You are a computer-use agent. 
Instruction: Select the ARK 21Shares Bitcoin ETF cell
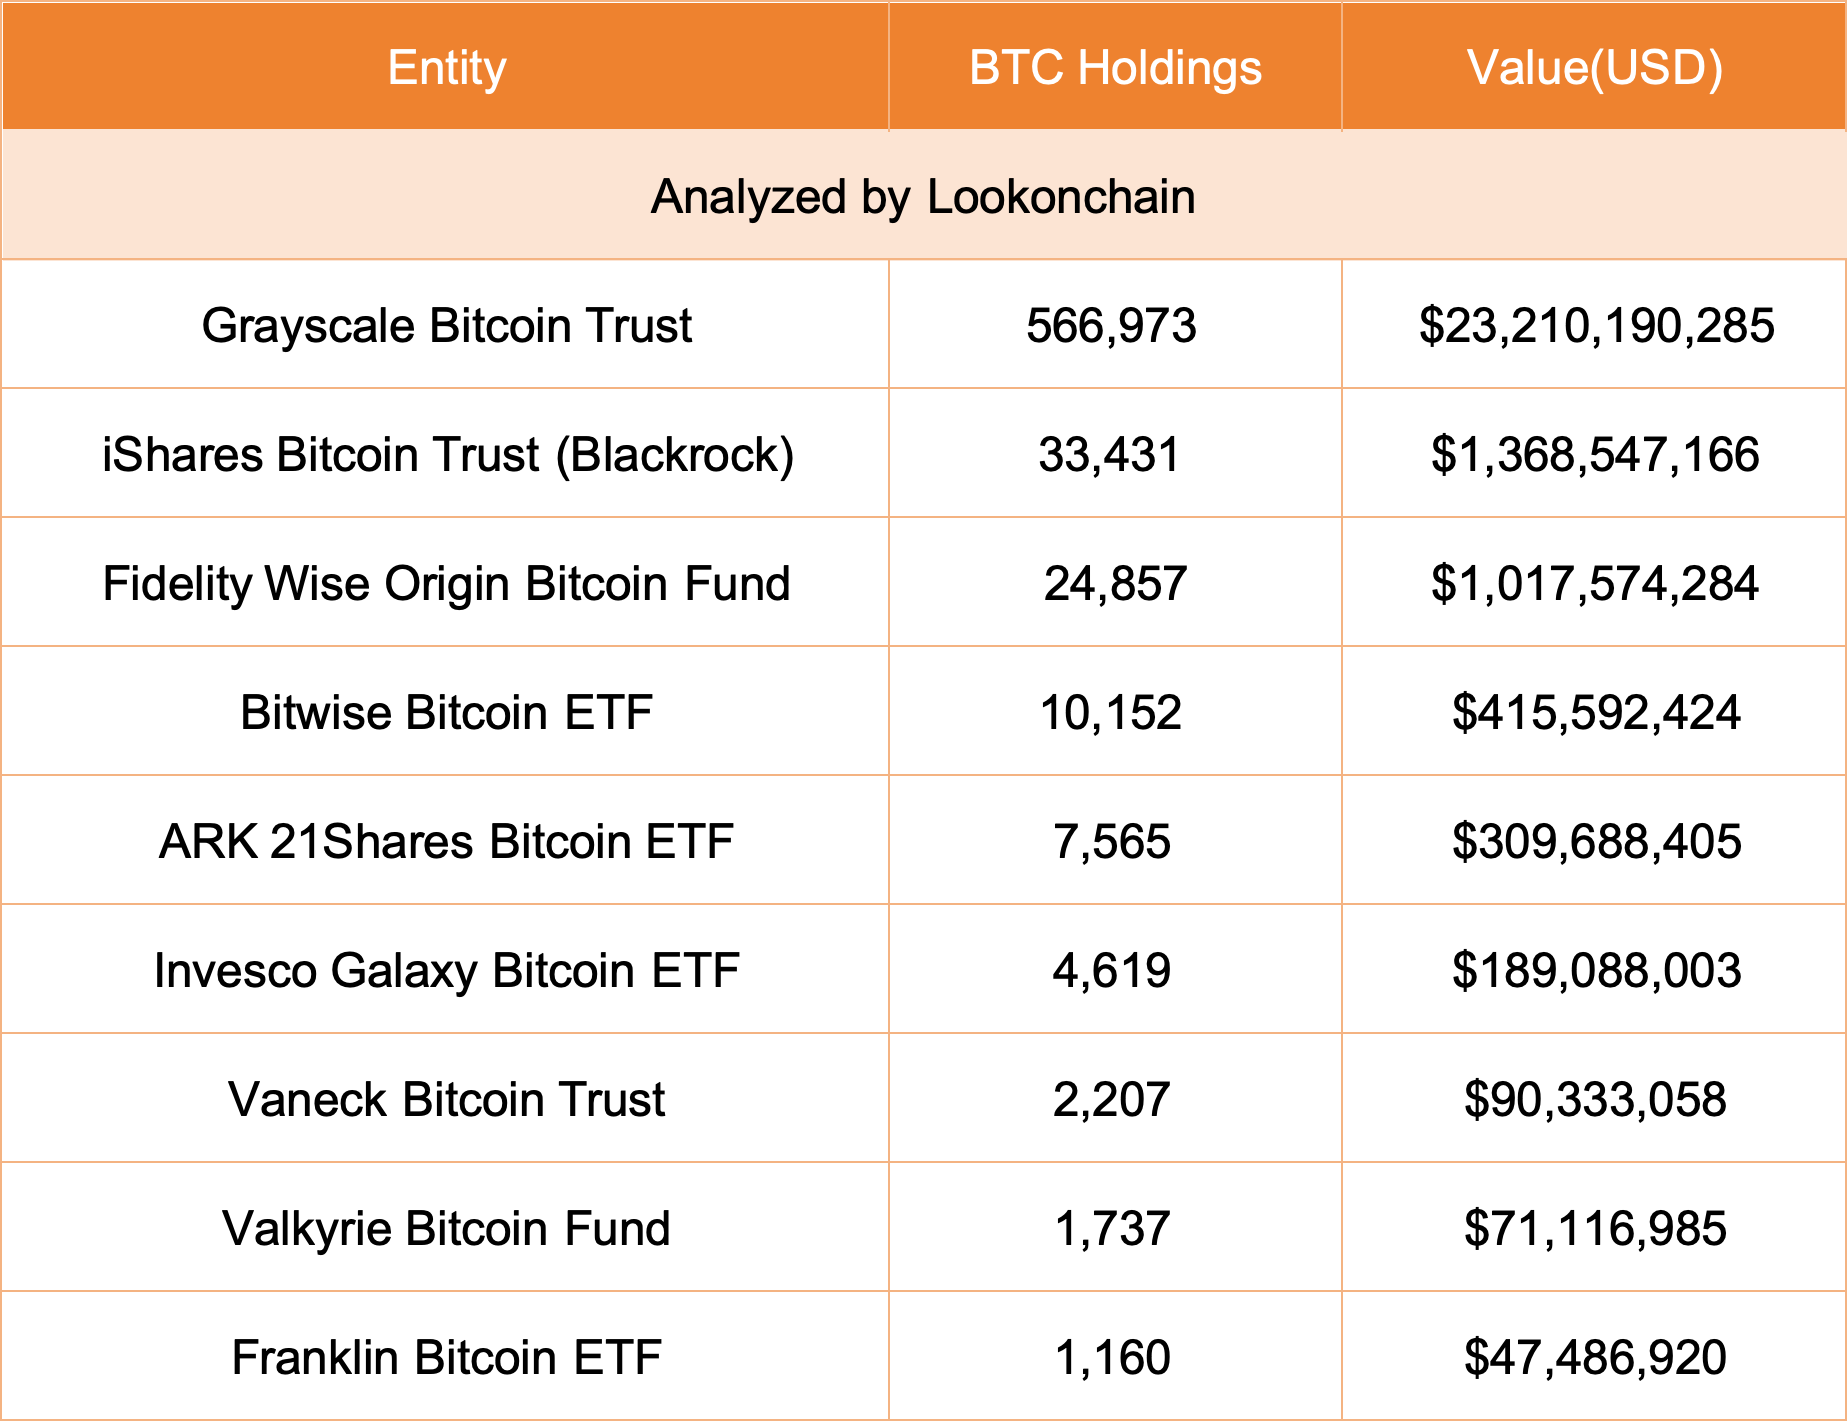[x=446, y=842]
